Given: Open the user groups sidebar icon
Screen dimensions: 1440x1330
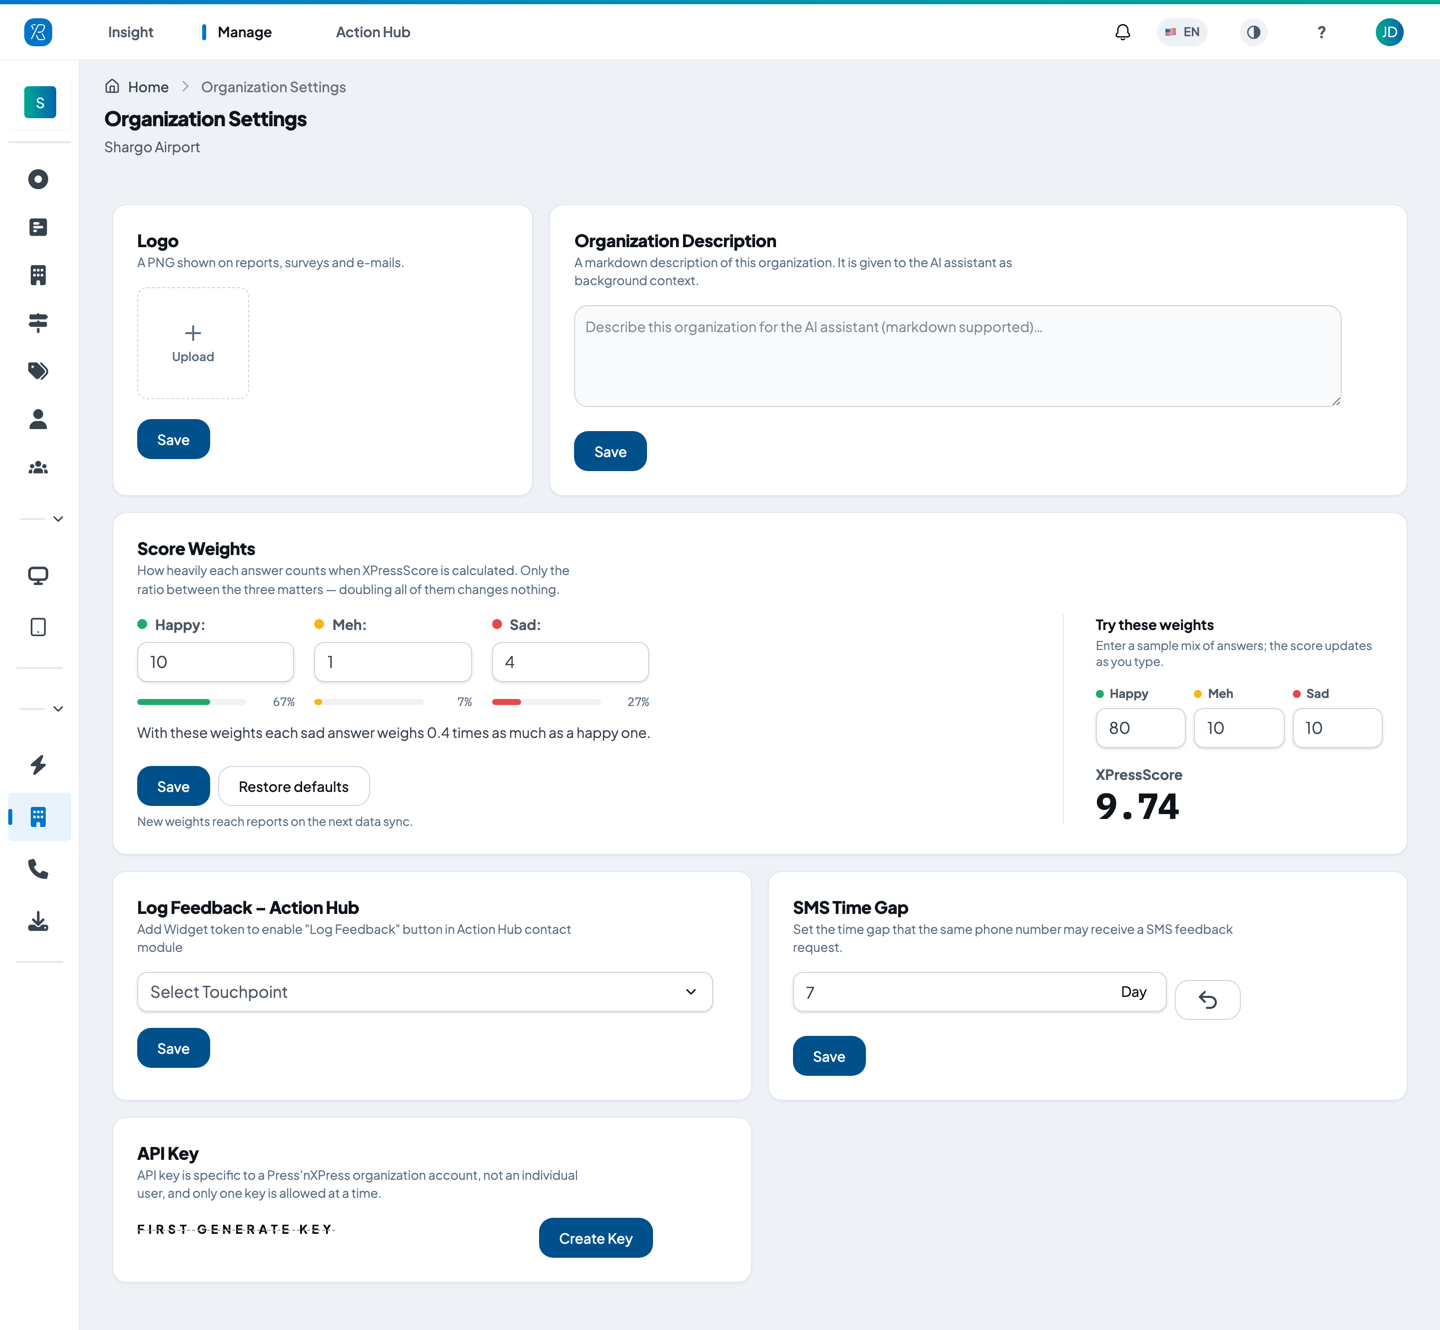Looking at the screenshot, I should pyautogui.click(x=38, y=467).
